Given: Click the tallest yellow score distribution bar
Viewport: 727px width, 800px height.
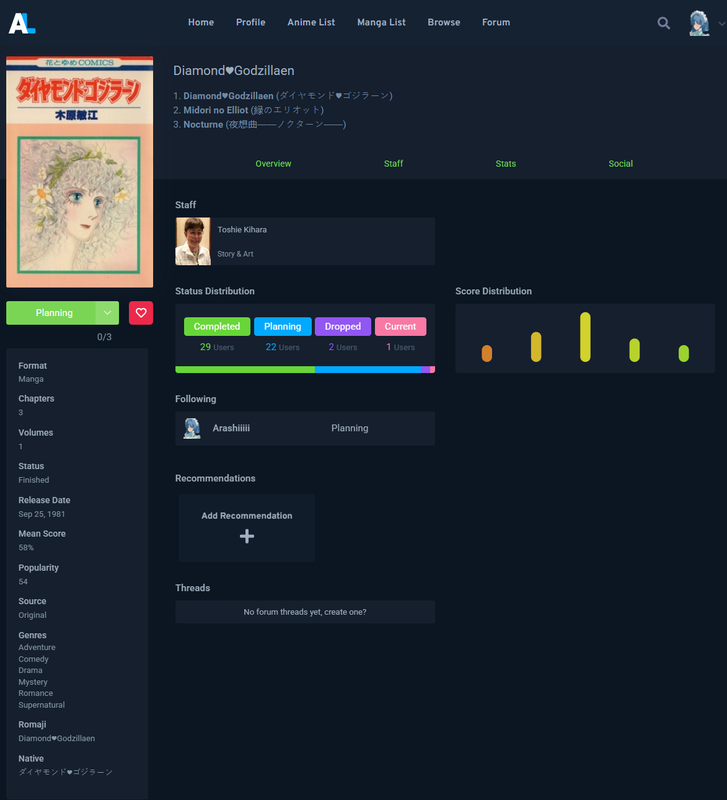Looking at the screenshot, I should pyautogui.click(x=585, y=337).
